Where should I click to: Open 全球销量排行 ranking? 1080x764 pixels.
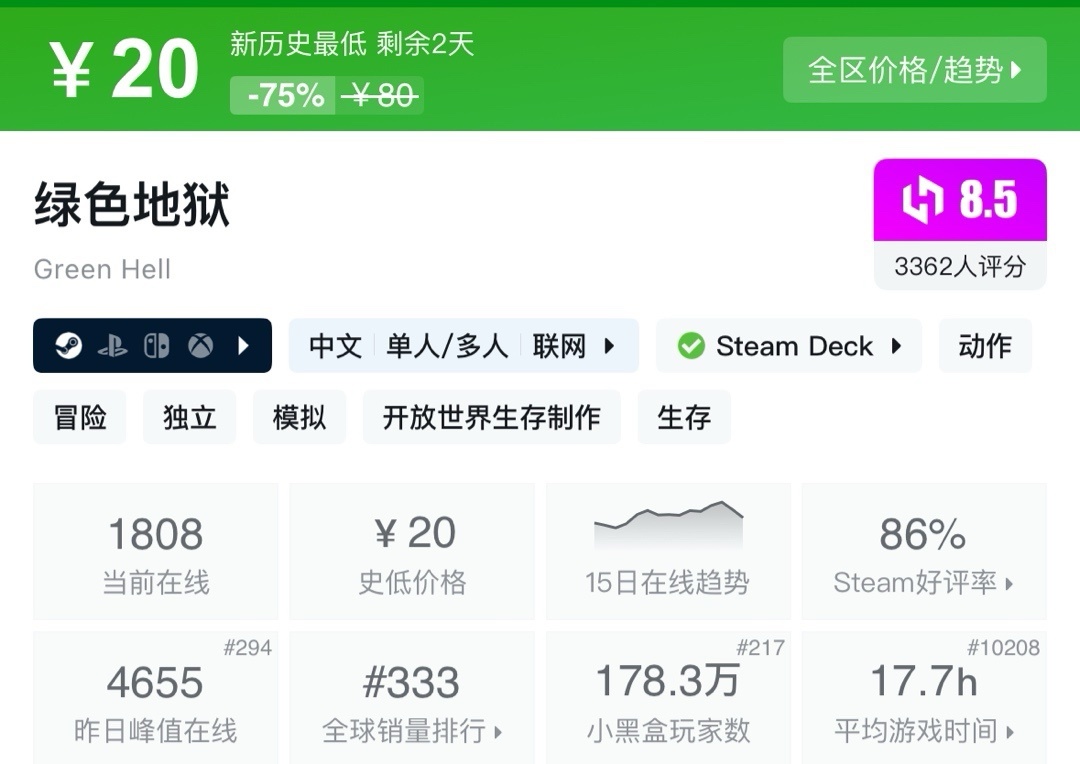tap(412, 698)
